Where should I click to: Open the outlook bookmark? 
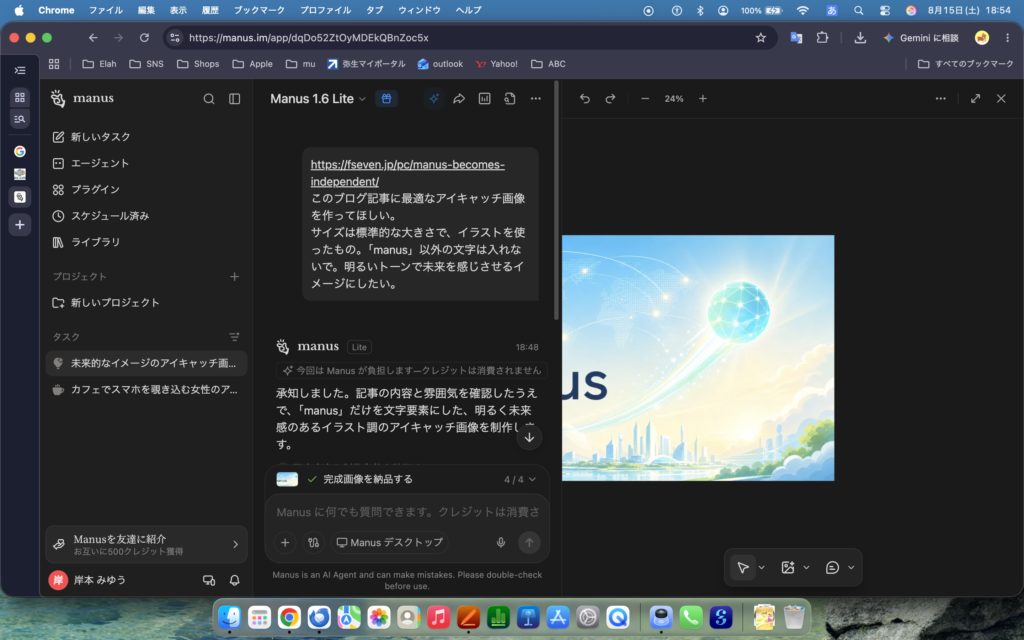[440, 64]
